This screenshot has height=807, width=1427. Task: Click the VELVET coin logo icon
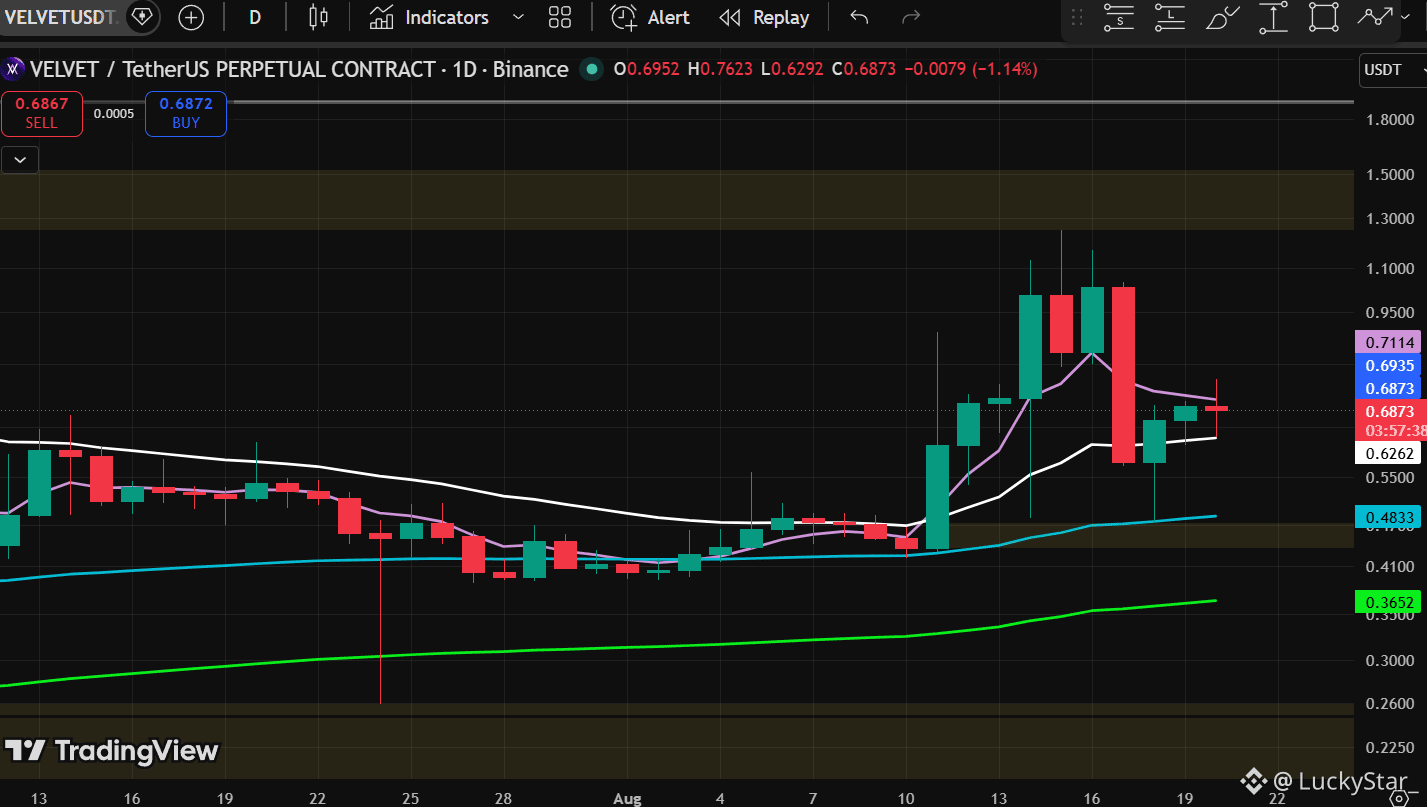[14, 69]
